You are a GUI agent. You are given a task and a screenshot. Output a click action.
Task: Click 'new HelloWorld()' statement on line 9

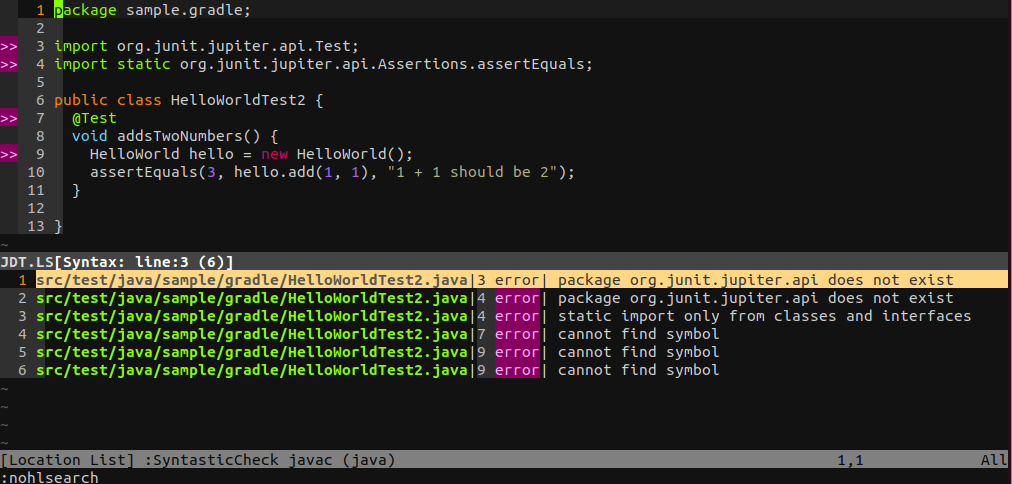[x=336, y=154]
